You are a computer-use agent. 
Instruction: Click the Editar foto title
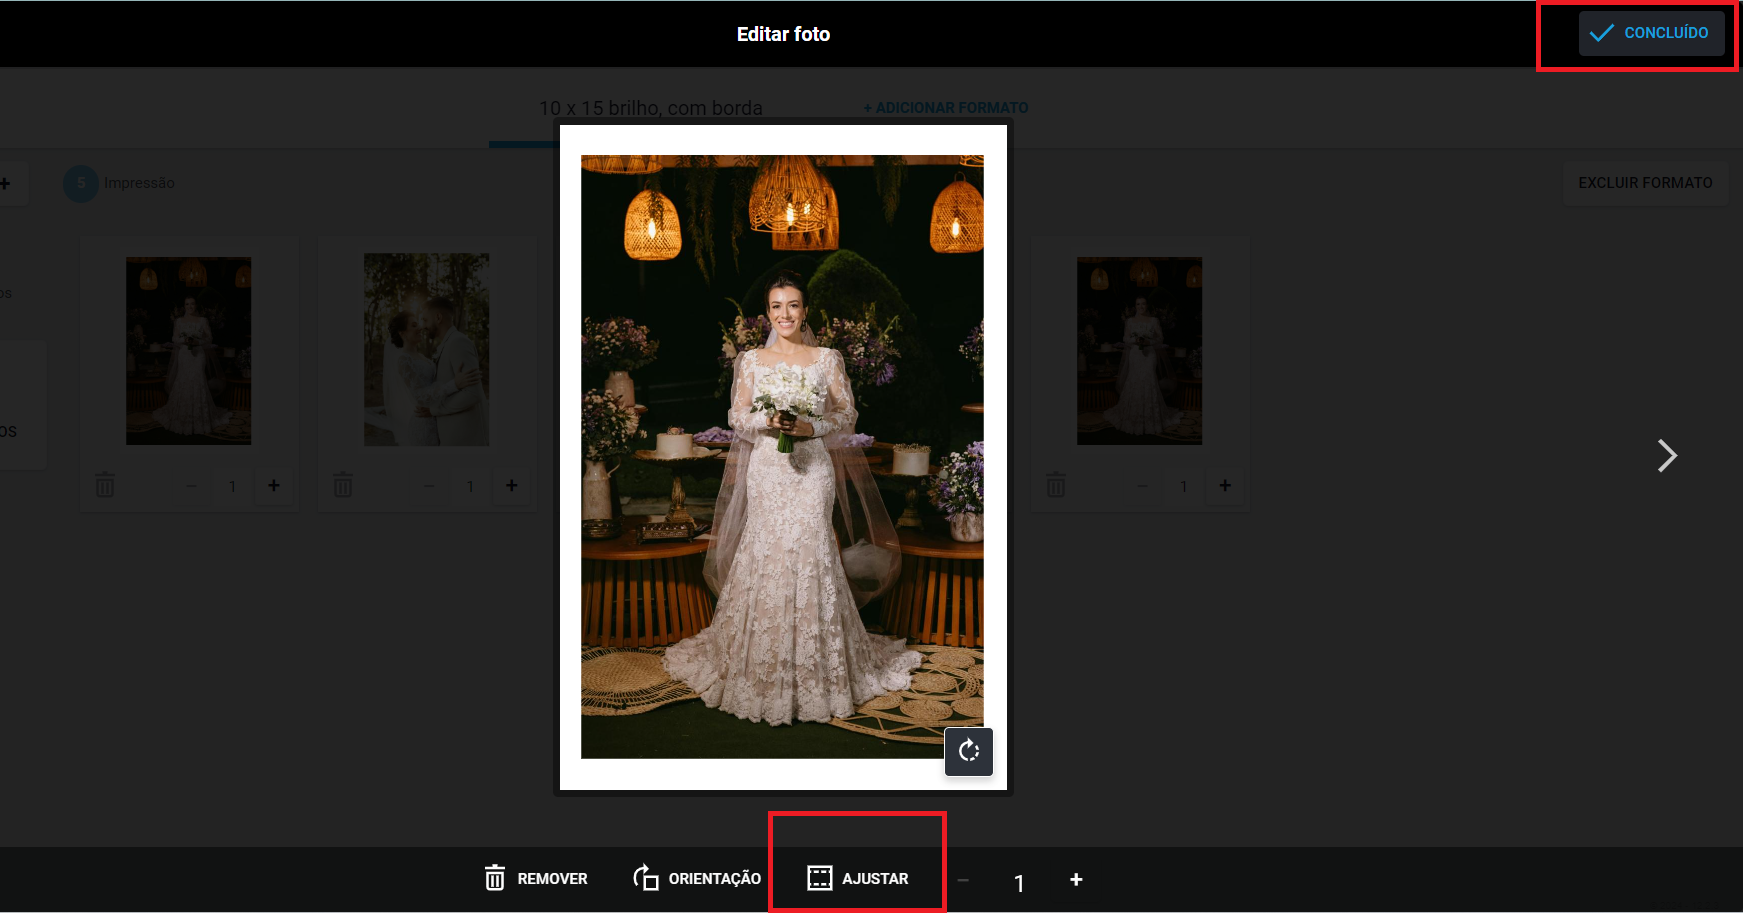[783, 34]
